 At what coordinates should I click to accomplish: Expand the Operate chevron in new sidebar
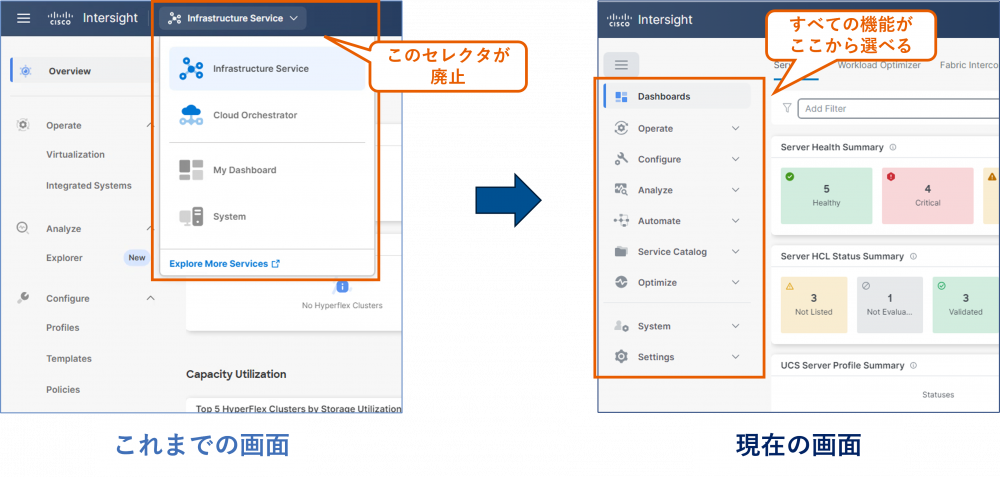point(735,128)
